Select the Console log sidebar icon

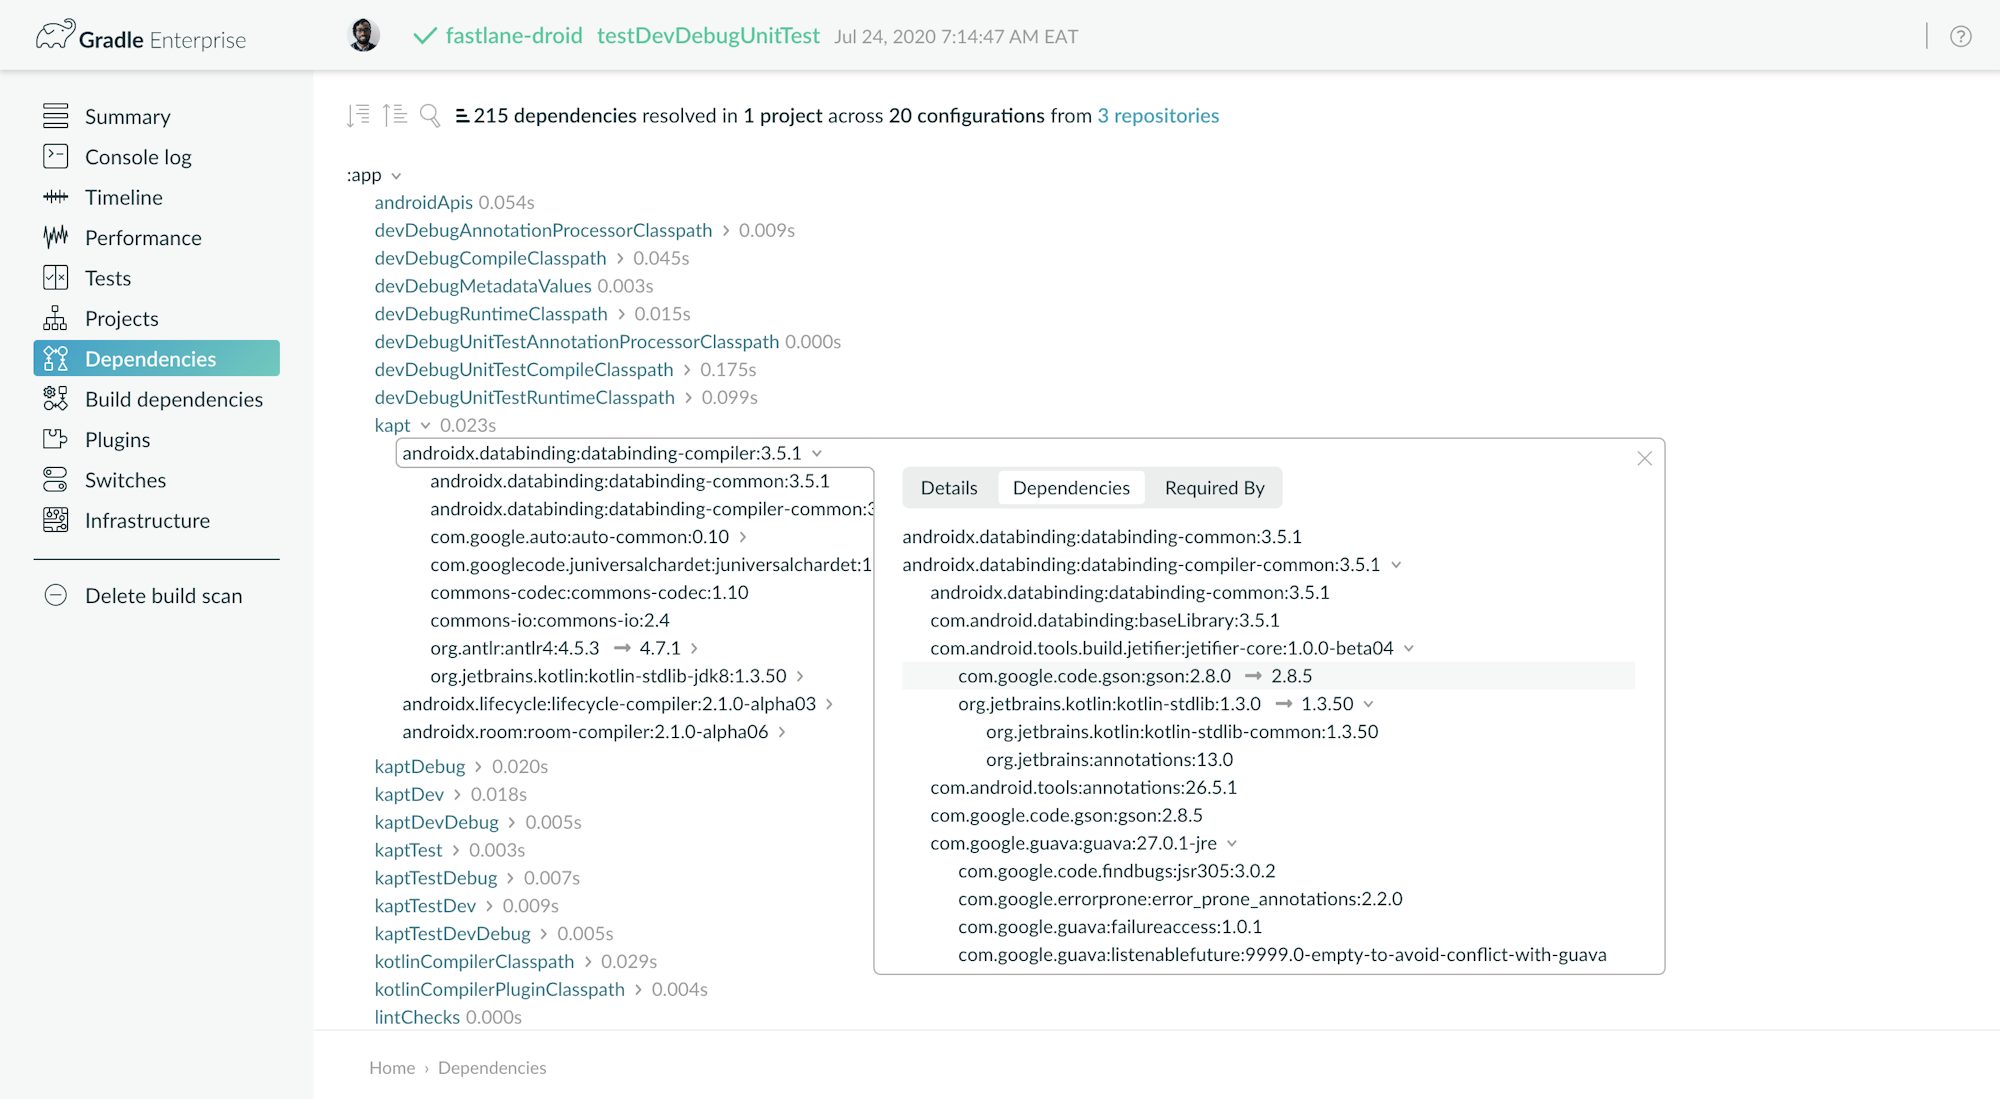[56, 157]
